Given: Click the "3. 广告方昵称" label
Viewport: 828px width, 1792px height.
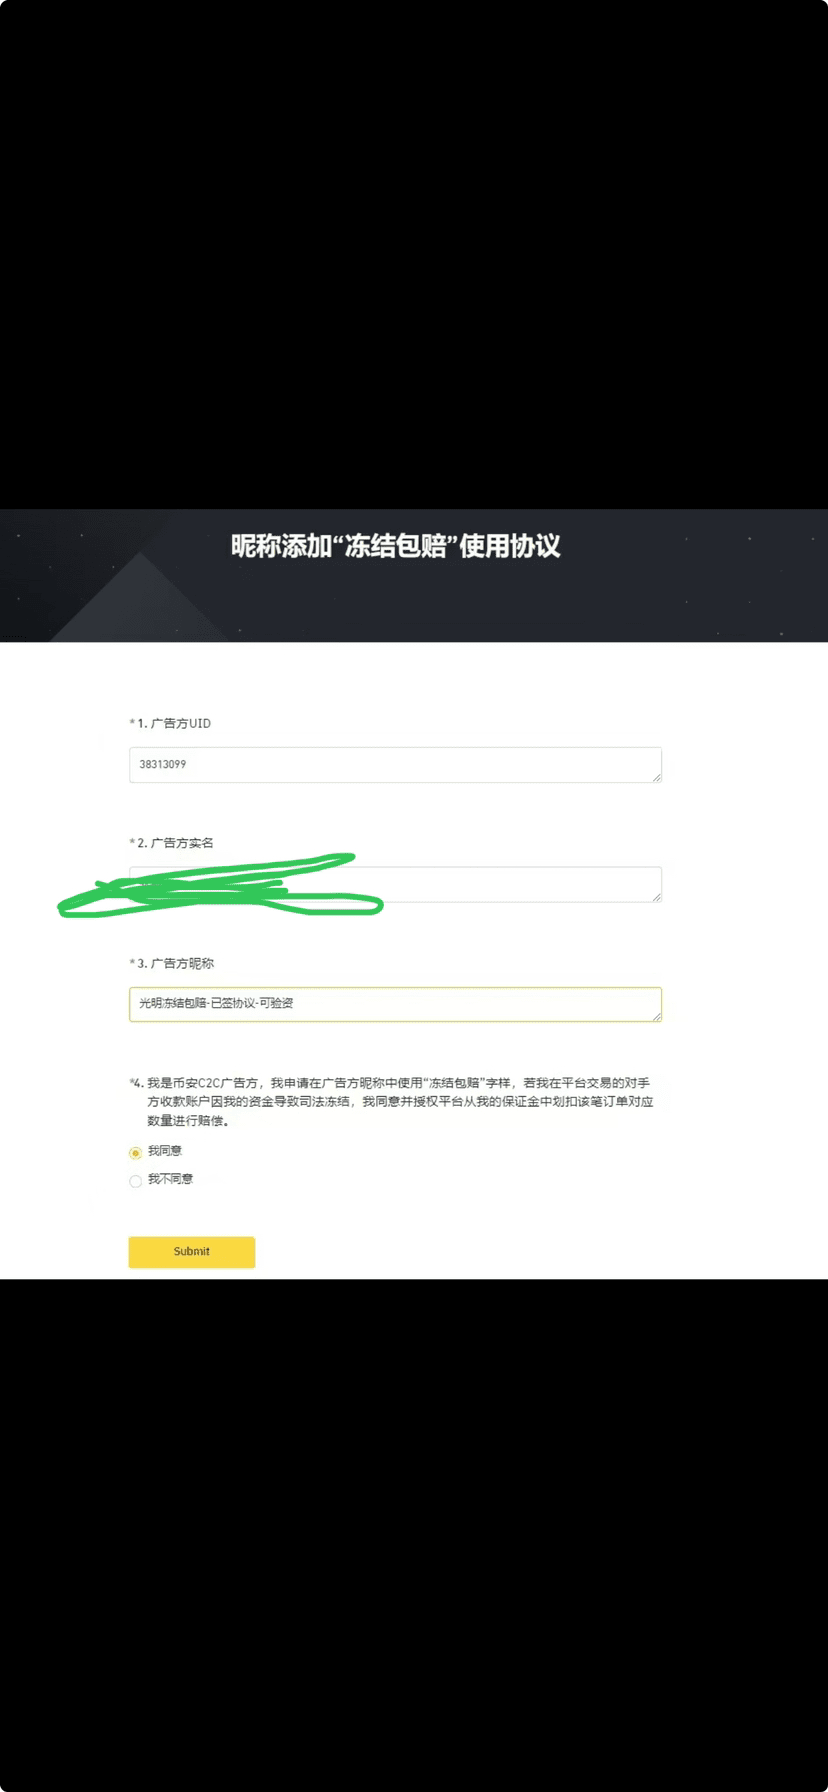Looking at the screenshot, I should [175, 963].
